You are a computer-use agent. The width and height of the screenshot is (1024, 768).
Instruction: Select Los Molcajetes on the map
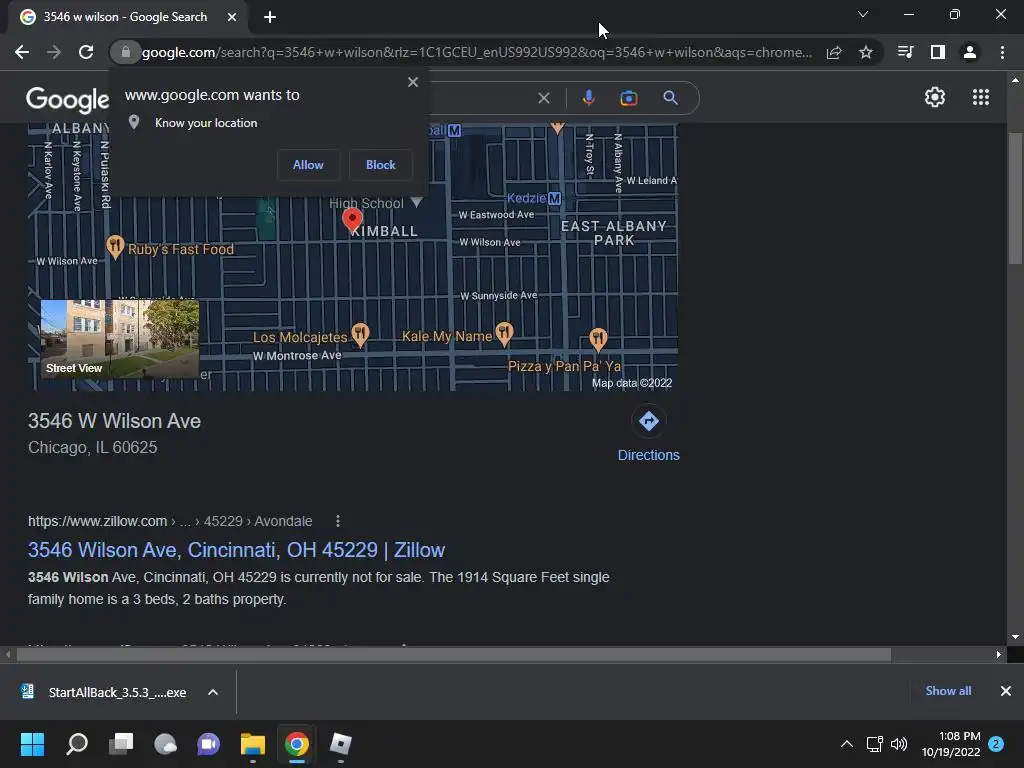[x=311, y=336]
